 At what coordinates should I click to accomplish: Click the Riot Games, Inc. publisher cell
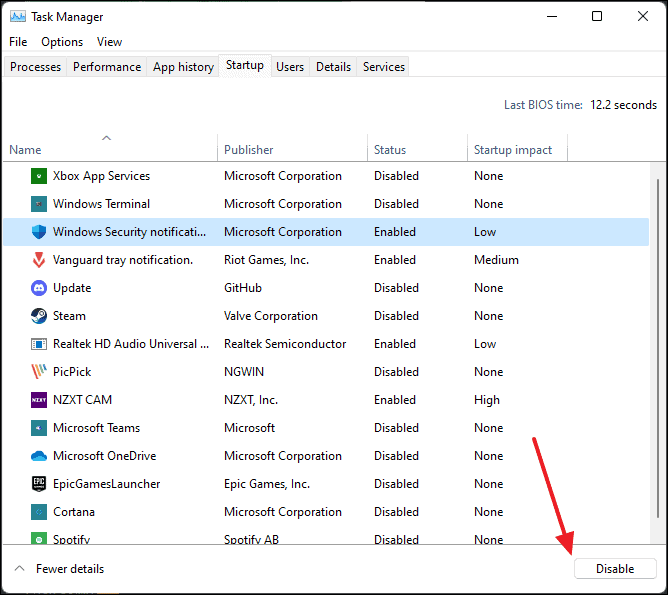(267, 260)
